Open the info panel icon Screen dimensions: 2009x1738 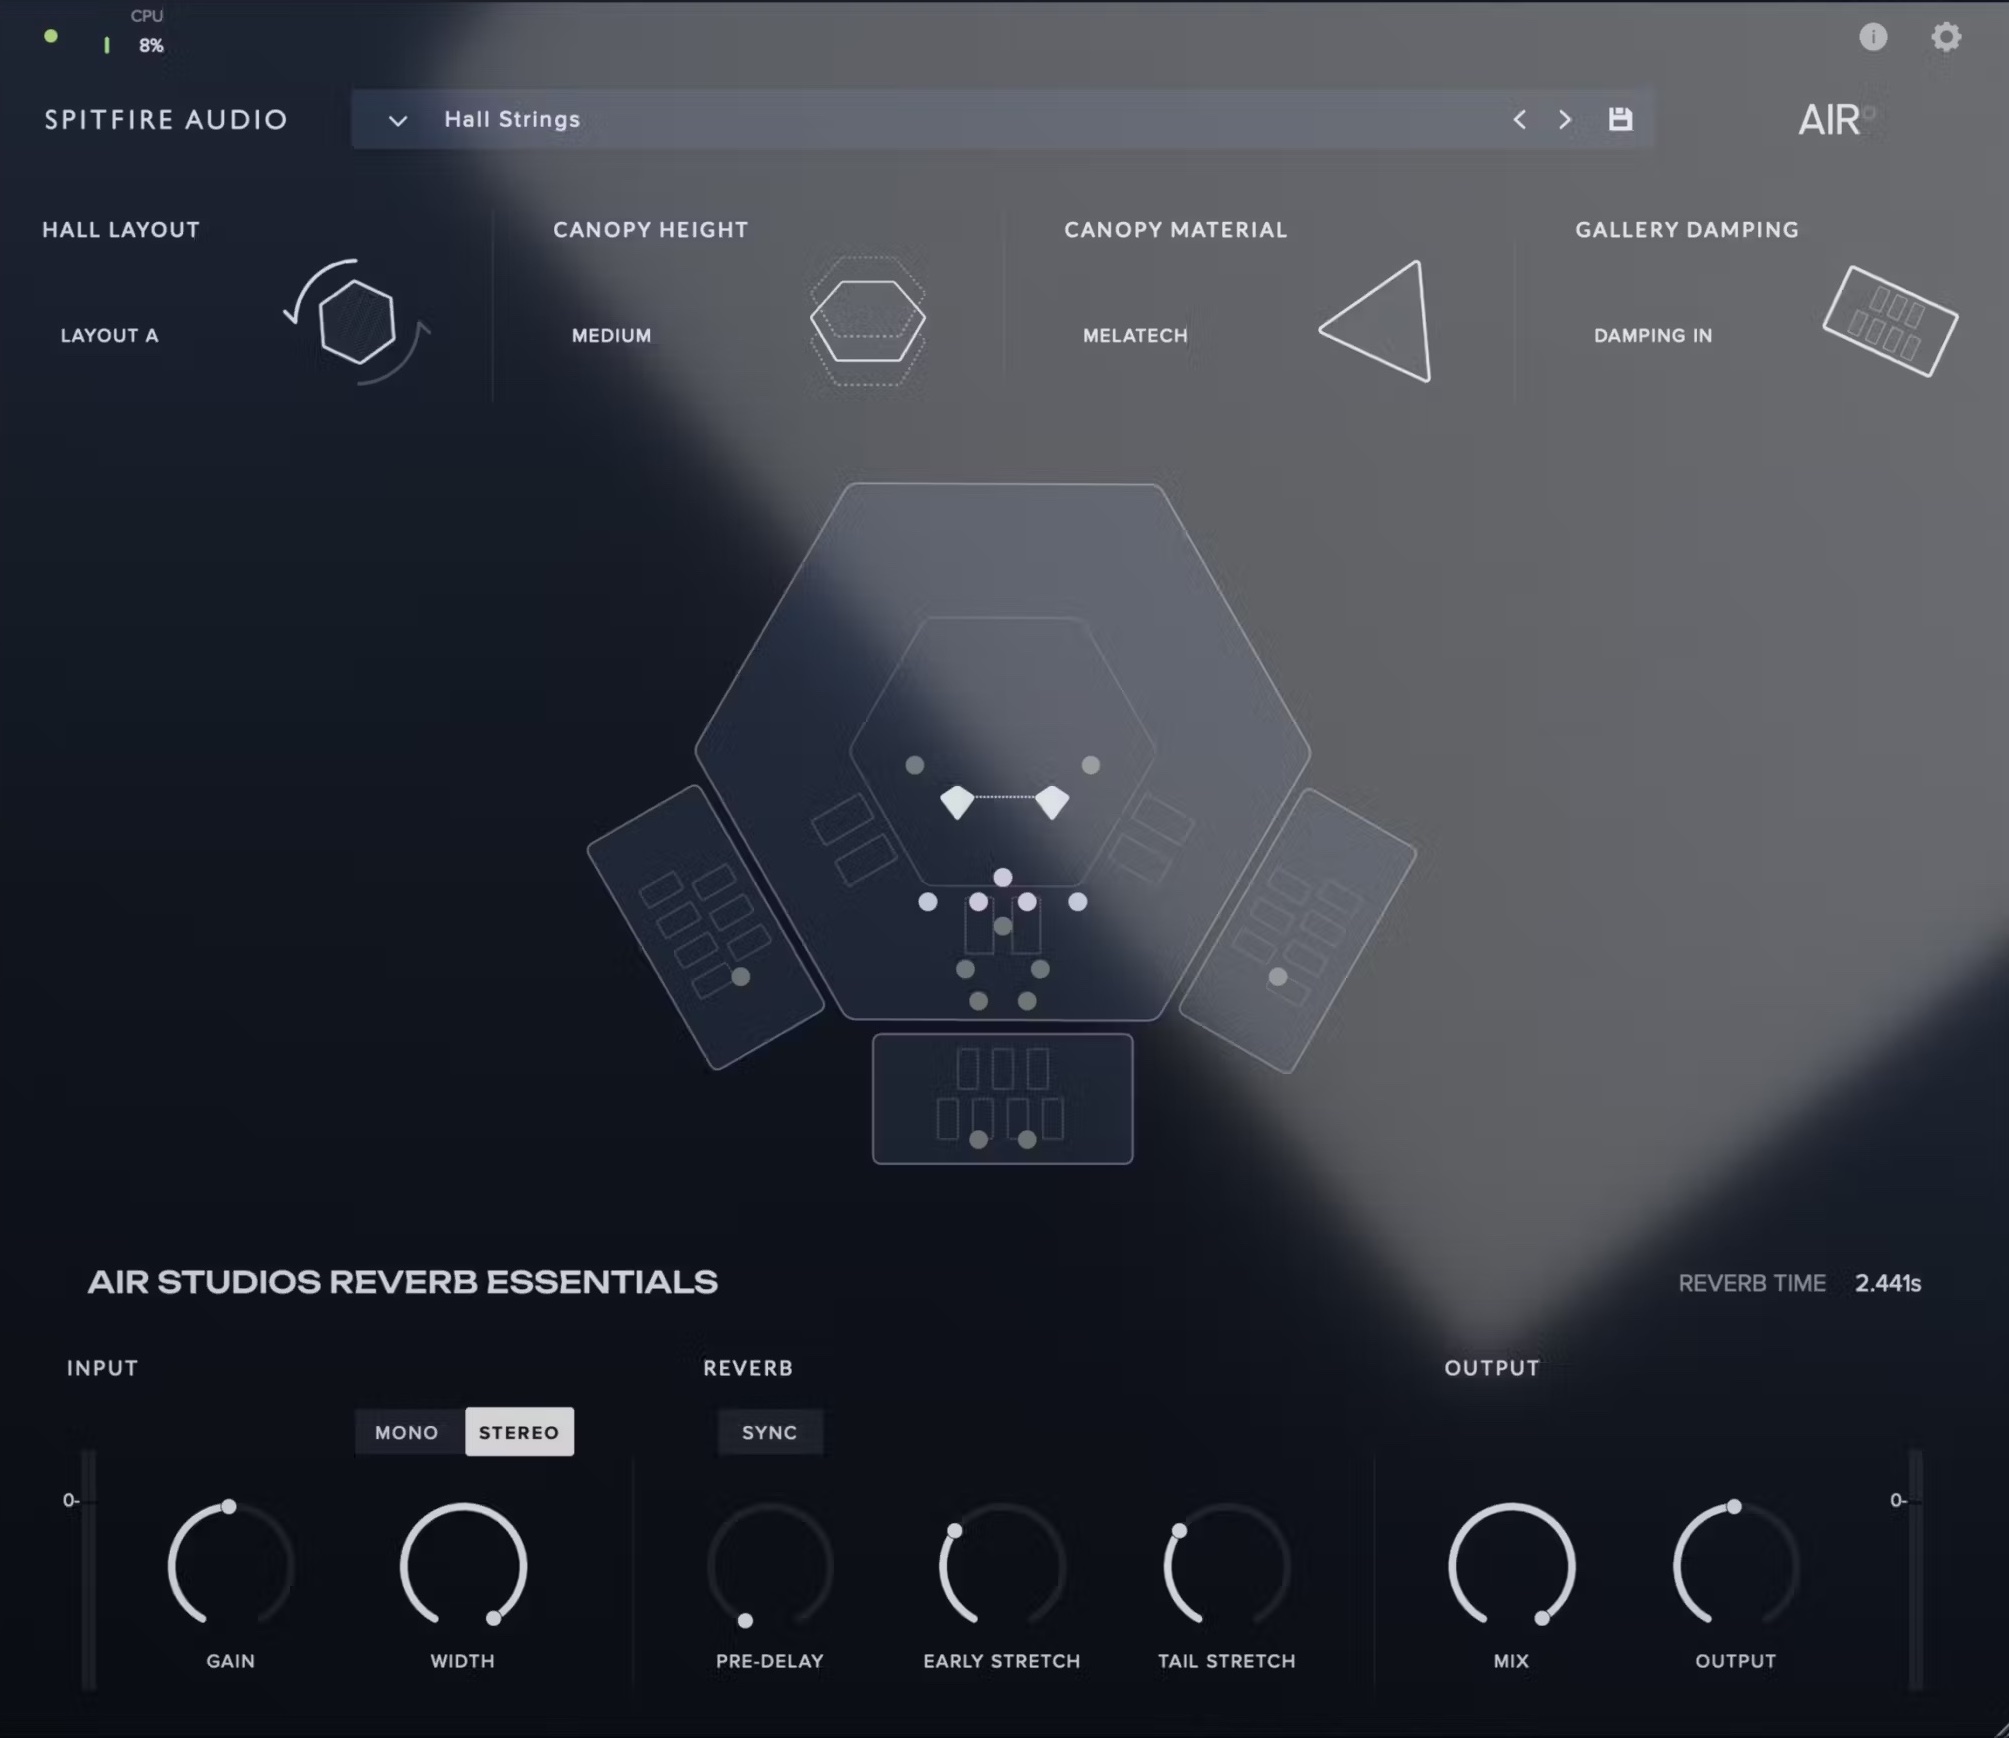(1873, 37)
